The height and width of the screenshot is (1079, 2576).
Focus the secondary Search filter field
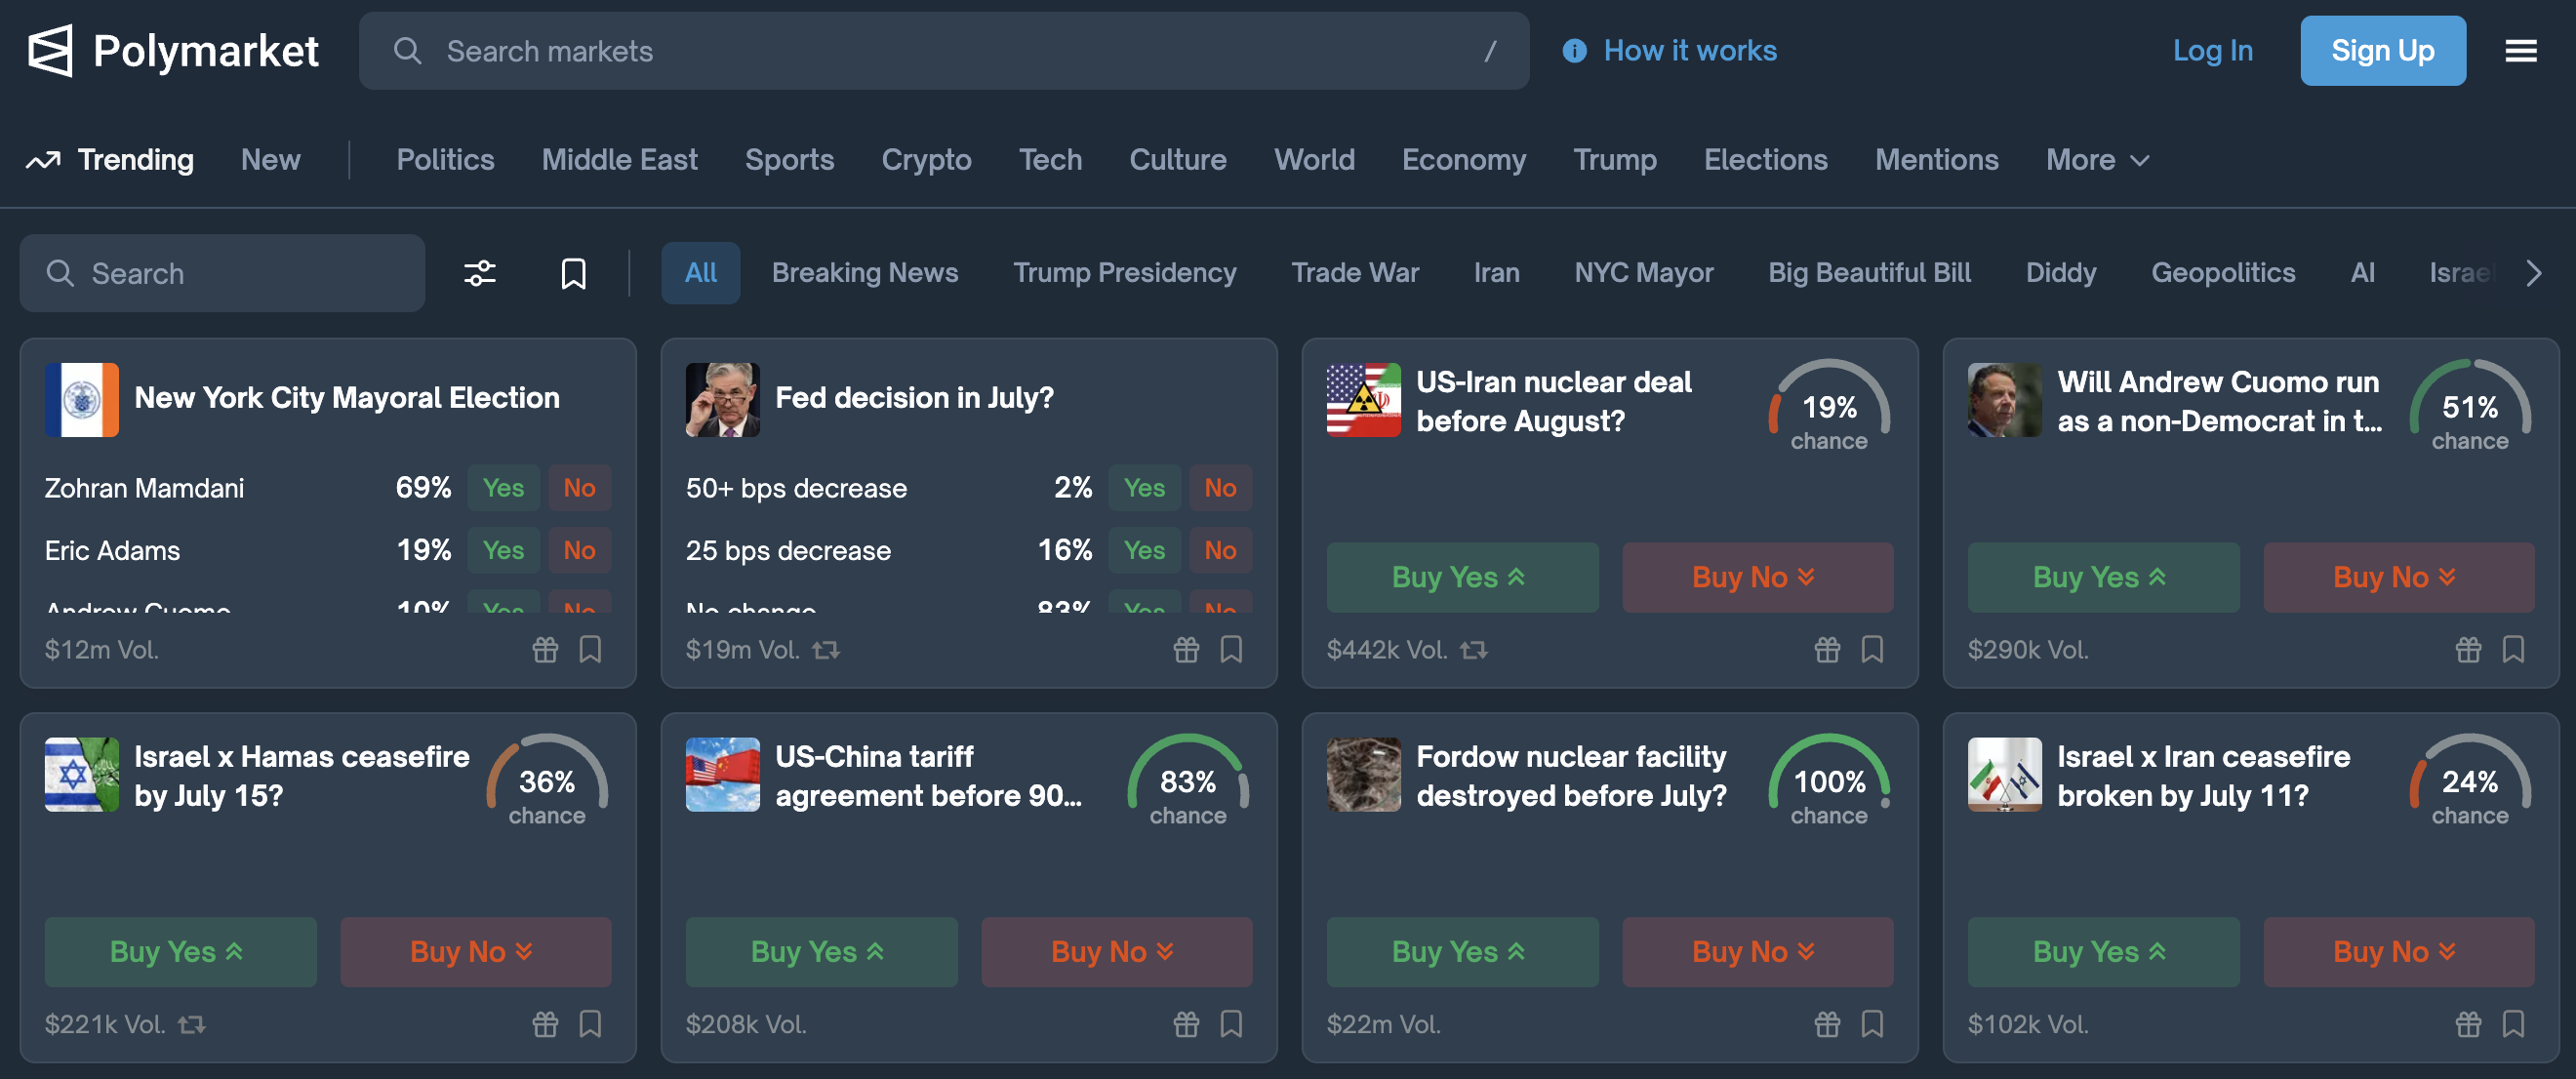click(x=222, y=273)
